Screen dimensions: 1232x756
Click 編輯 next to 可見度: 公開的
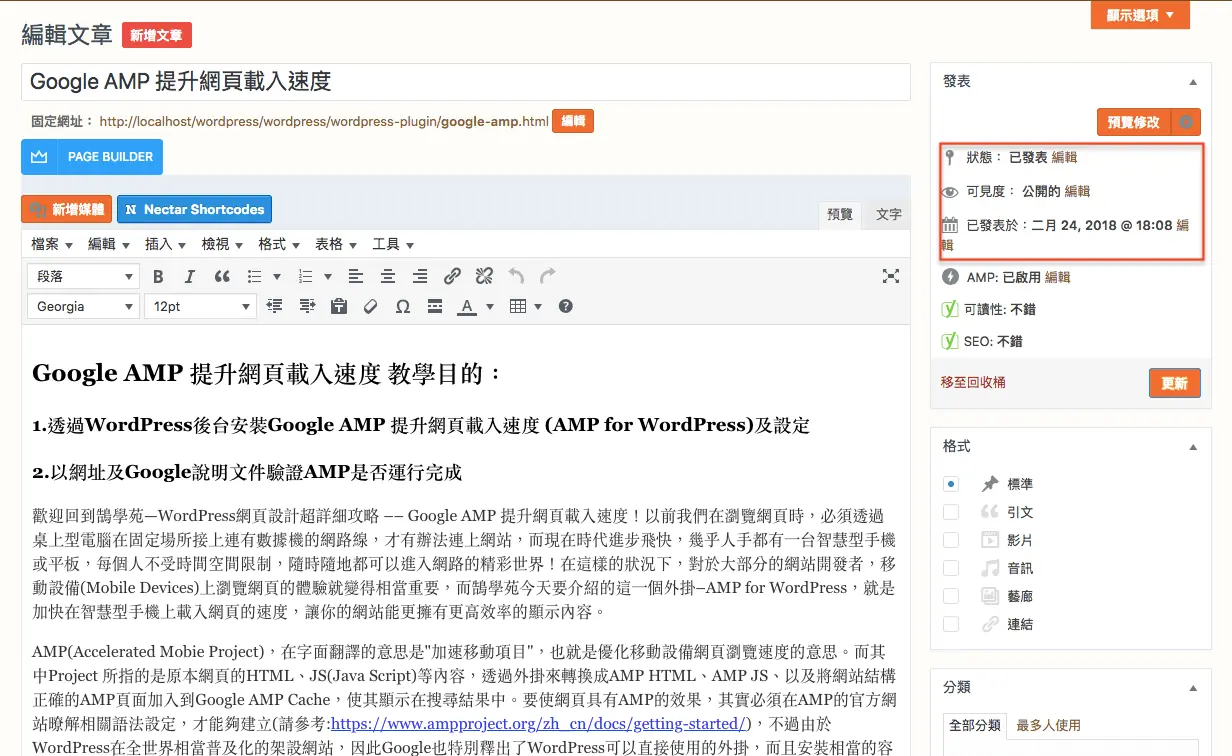[x=1077, y=191]
